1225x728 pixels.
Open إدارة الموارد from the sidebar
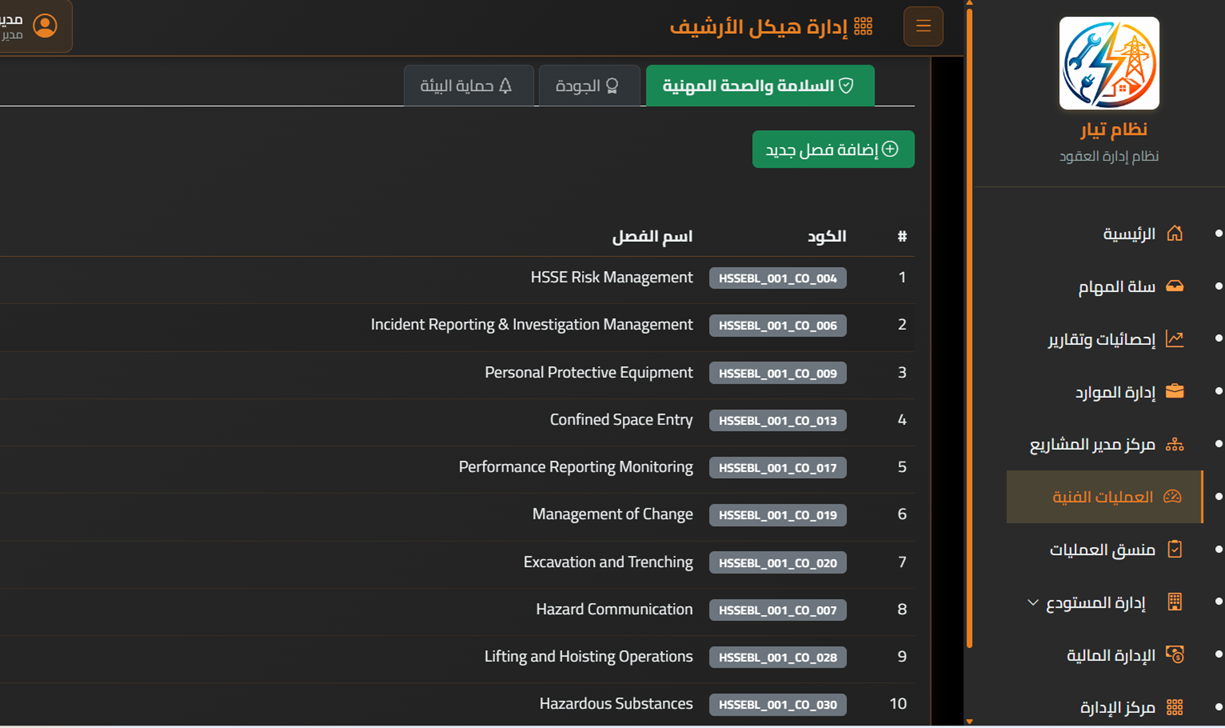1115,392
